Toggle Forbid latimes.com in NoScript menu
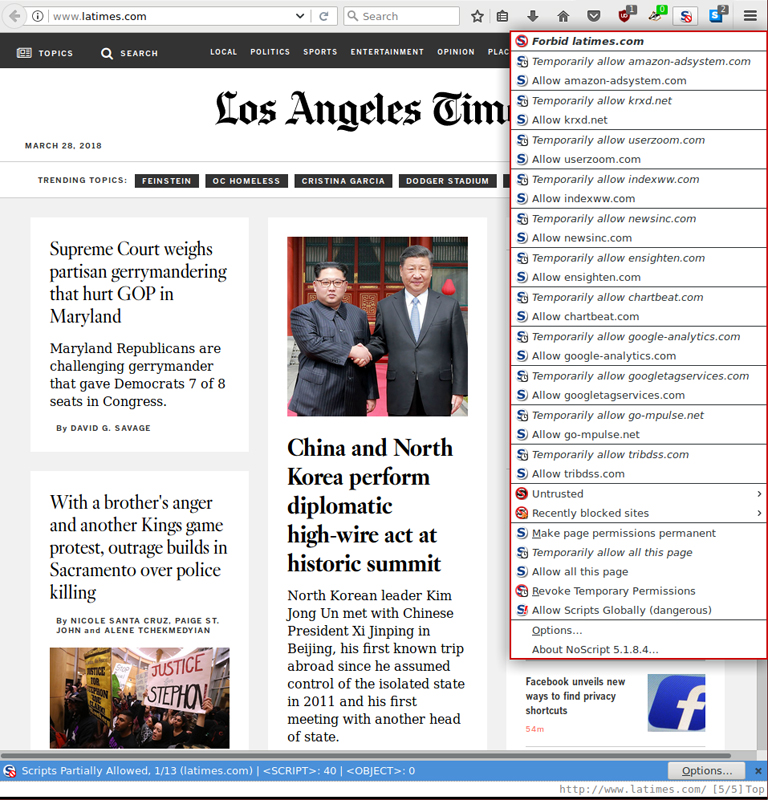The height and width of the screenshot is (800, 768). [x=587, y=42]
